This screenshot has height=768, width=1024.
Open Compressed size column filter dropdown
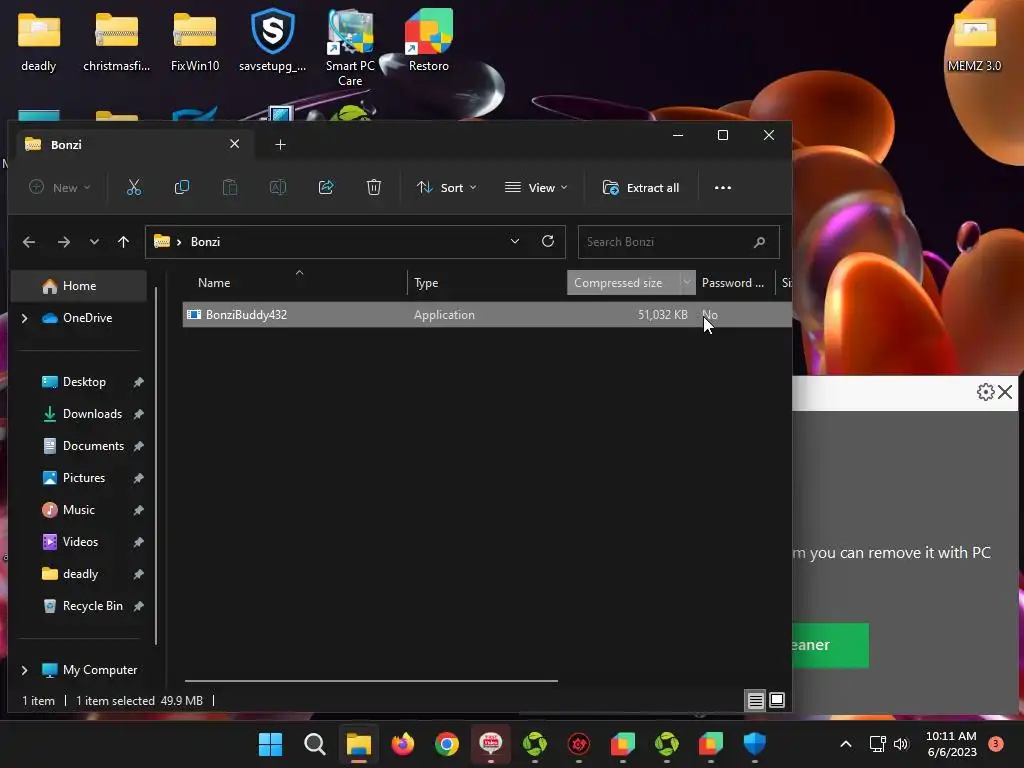[x=687, y=283]
